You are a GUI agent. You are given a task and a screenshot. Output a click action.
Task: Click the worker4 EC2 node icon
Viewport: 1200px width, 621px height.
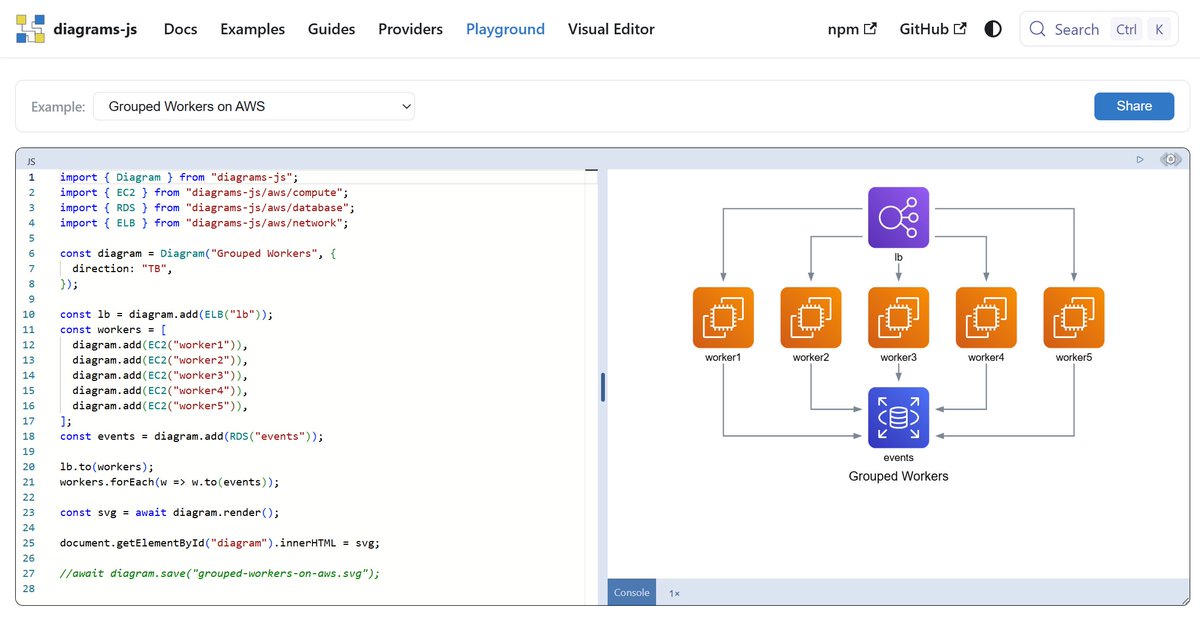click(x=986, y=317)
